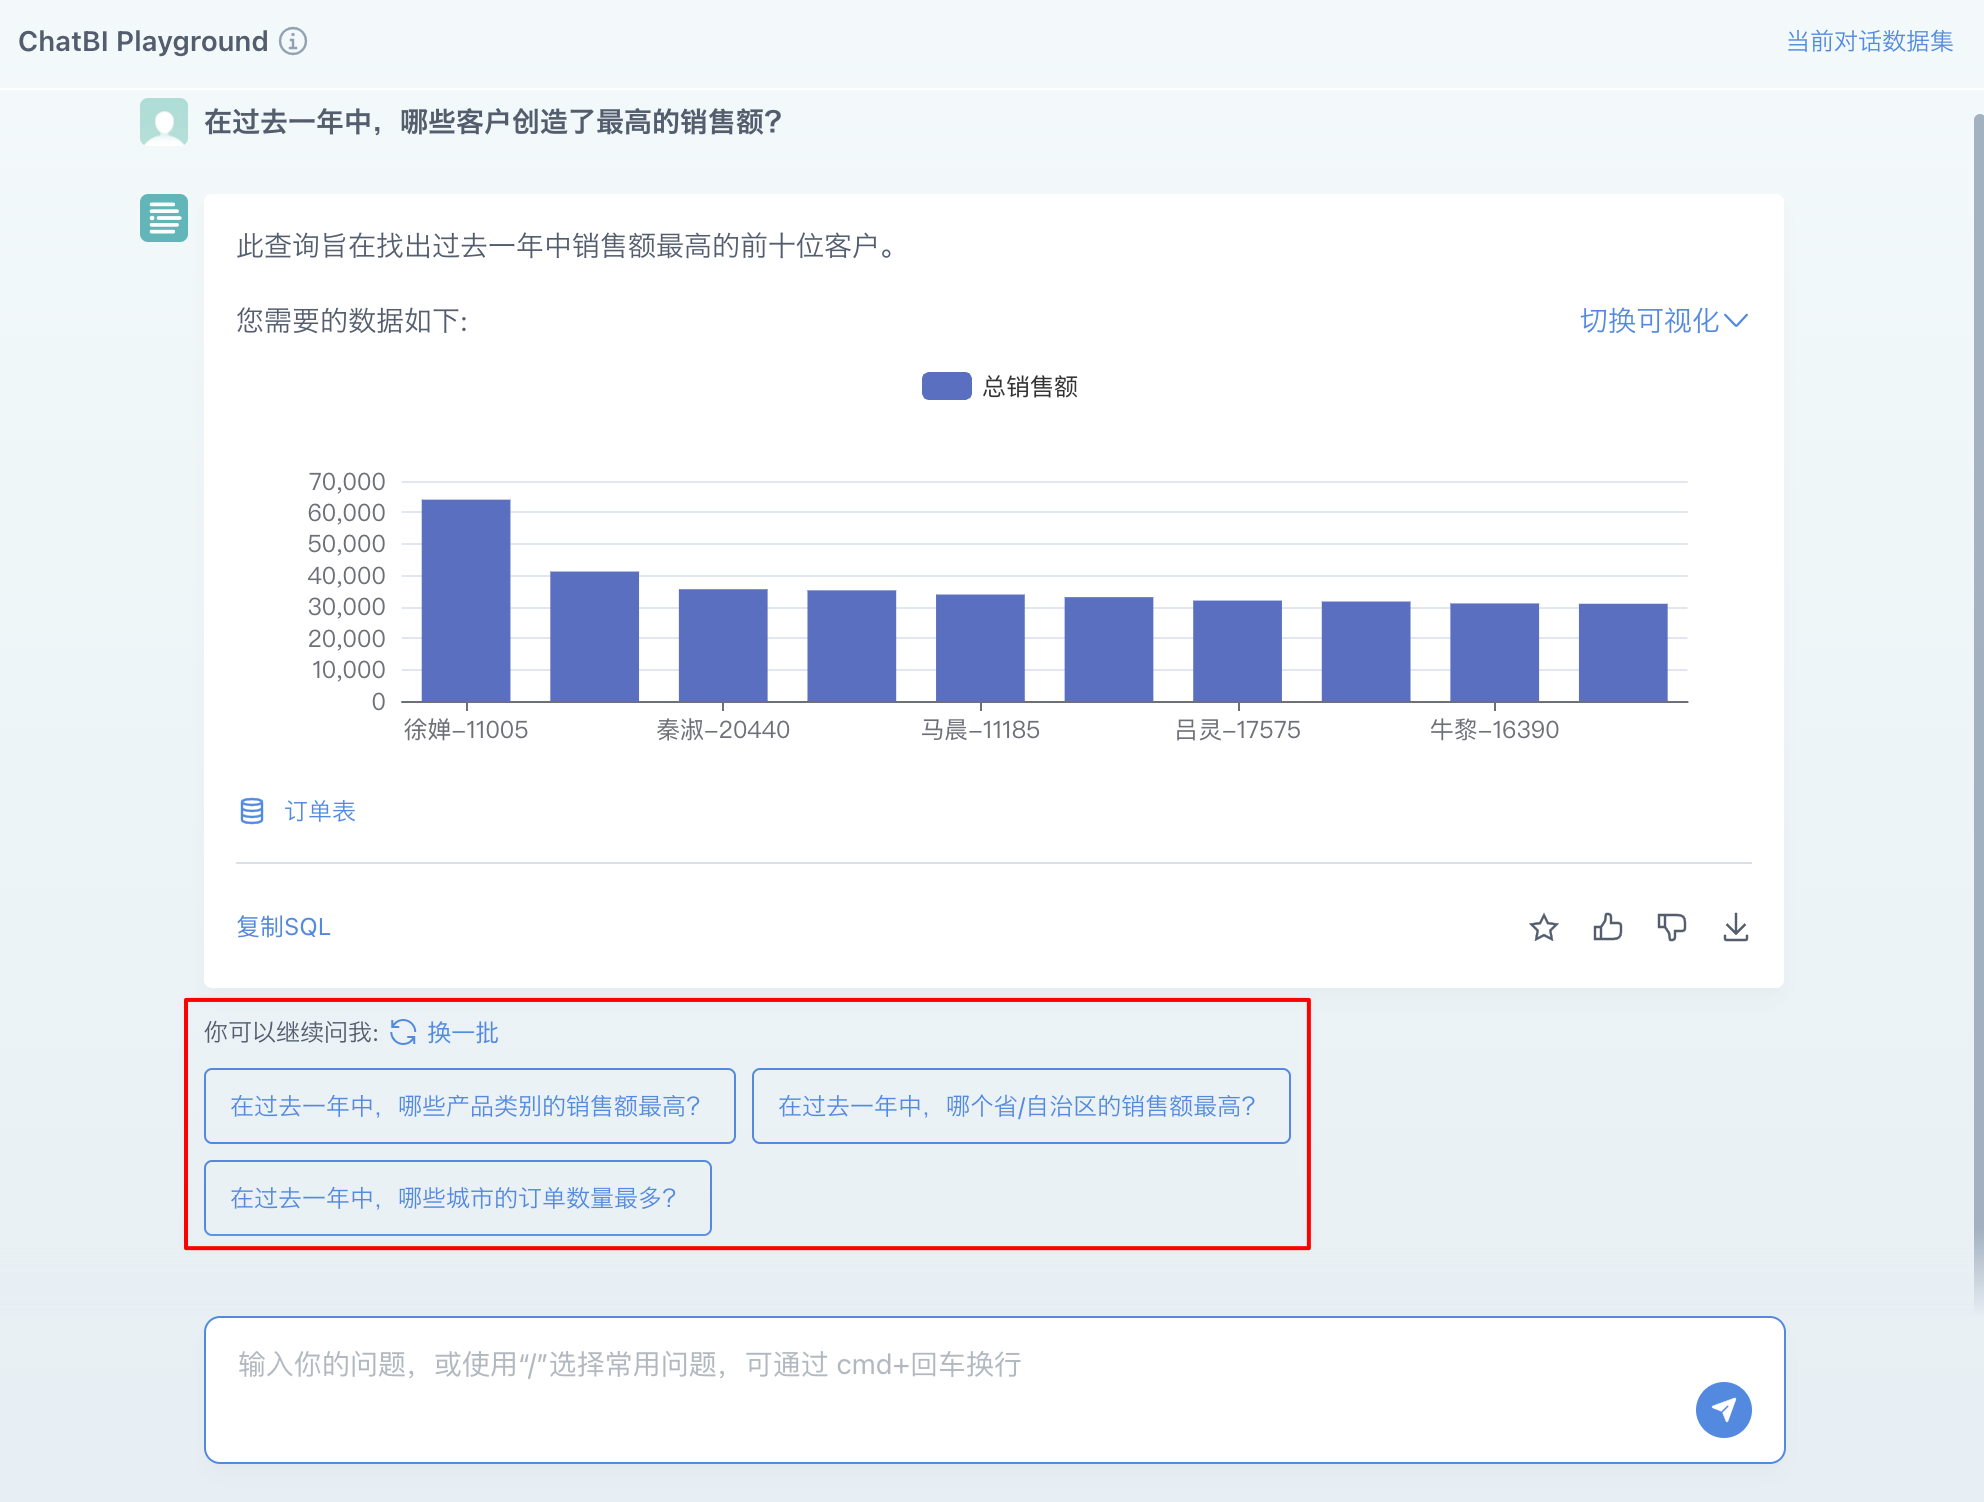Image resolution: width=1984 pixels, height=1502 pixels.
Task: Give the answer a thumbs down
Action: 1672,928
